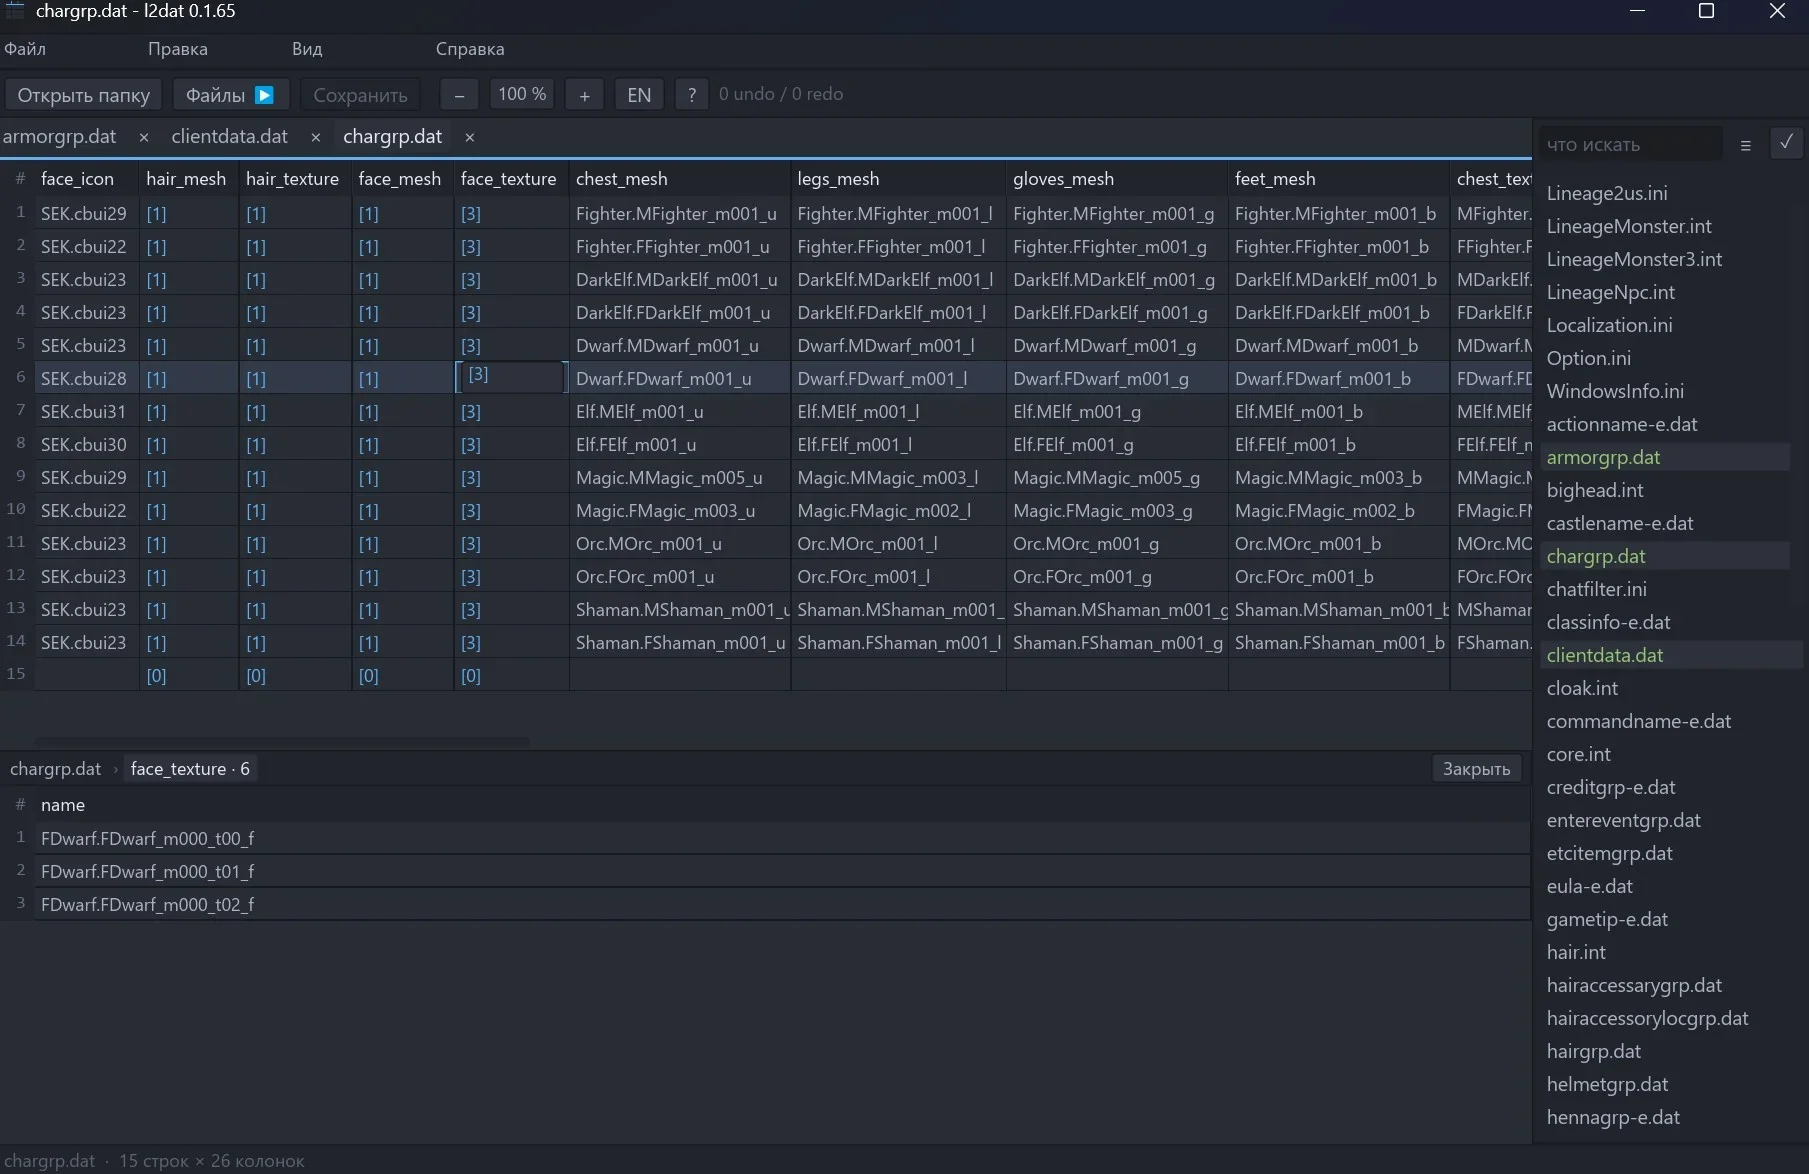Select the face_mesh column header
The width and height of the screenshot is (1809, 1174).
tap(400, 179)
